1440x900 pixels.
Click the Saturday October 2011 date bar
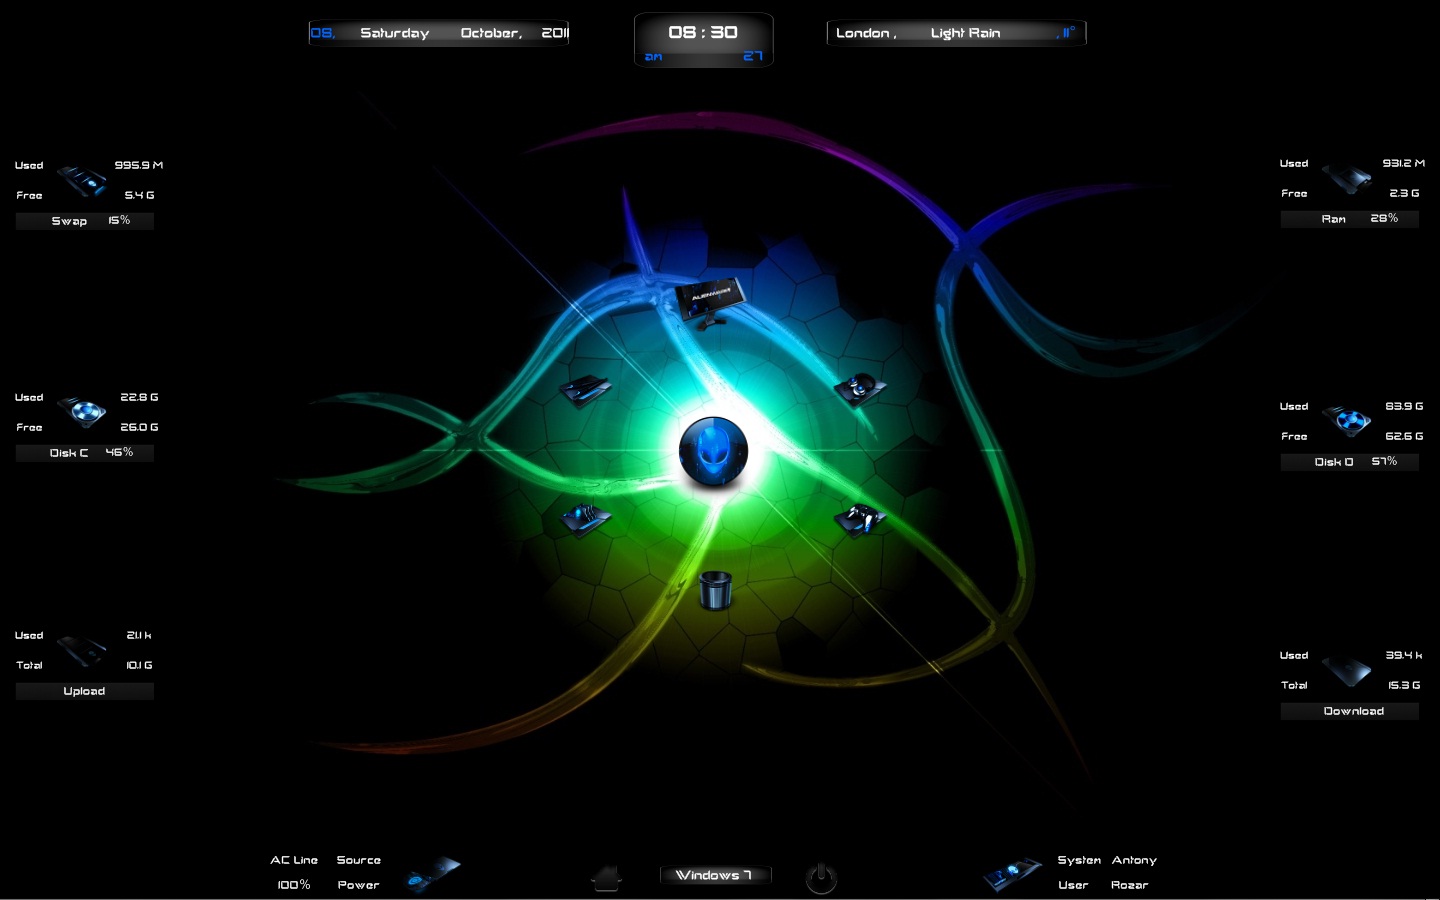tap(439, 33)
